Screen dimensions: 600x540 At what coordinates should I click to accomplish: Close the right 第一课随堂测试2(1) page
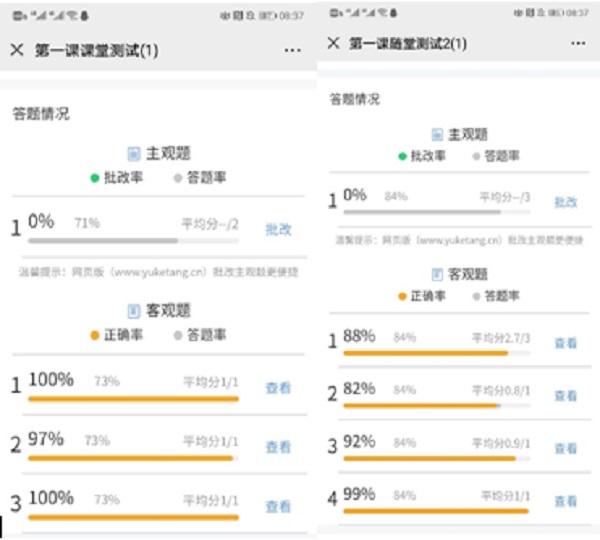(x=332, y=44)
